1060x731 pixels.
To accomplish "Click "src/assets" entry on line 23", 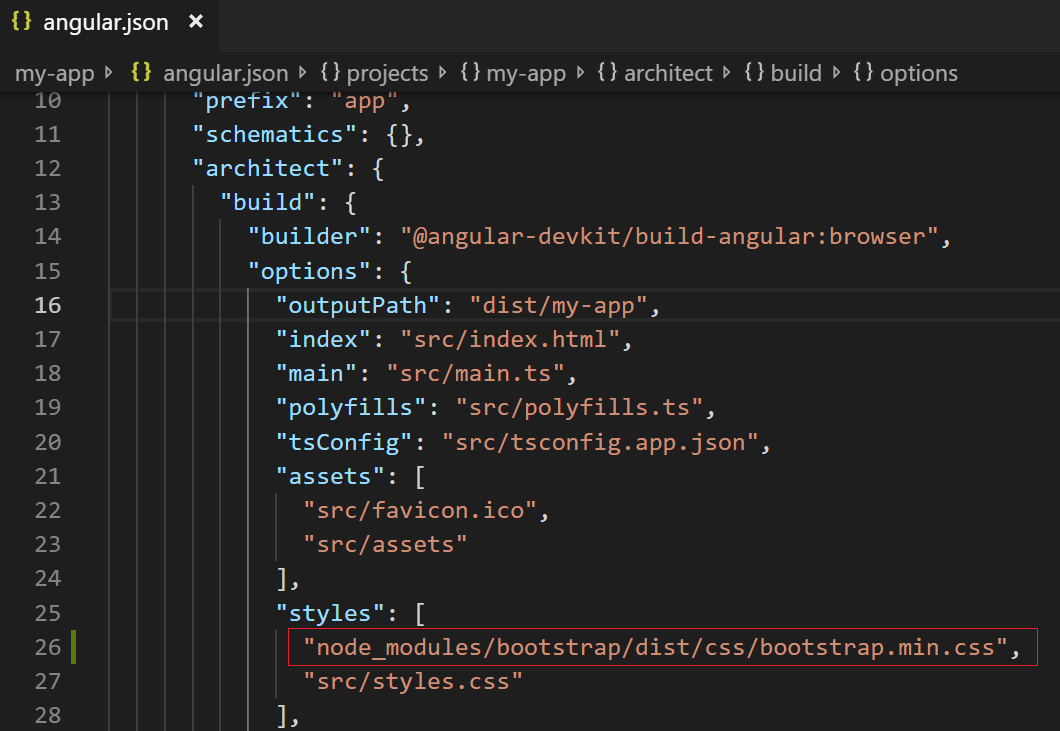I will coord(385,545).
